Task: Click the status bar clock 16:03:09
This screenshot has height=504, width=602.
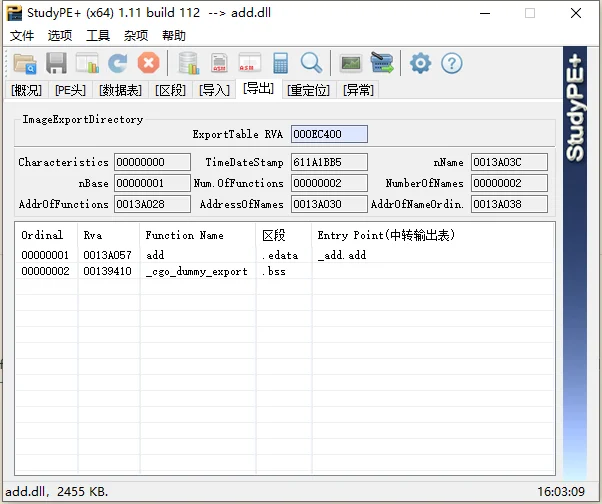Action: [561, 491]
